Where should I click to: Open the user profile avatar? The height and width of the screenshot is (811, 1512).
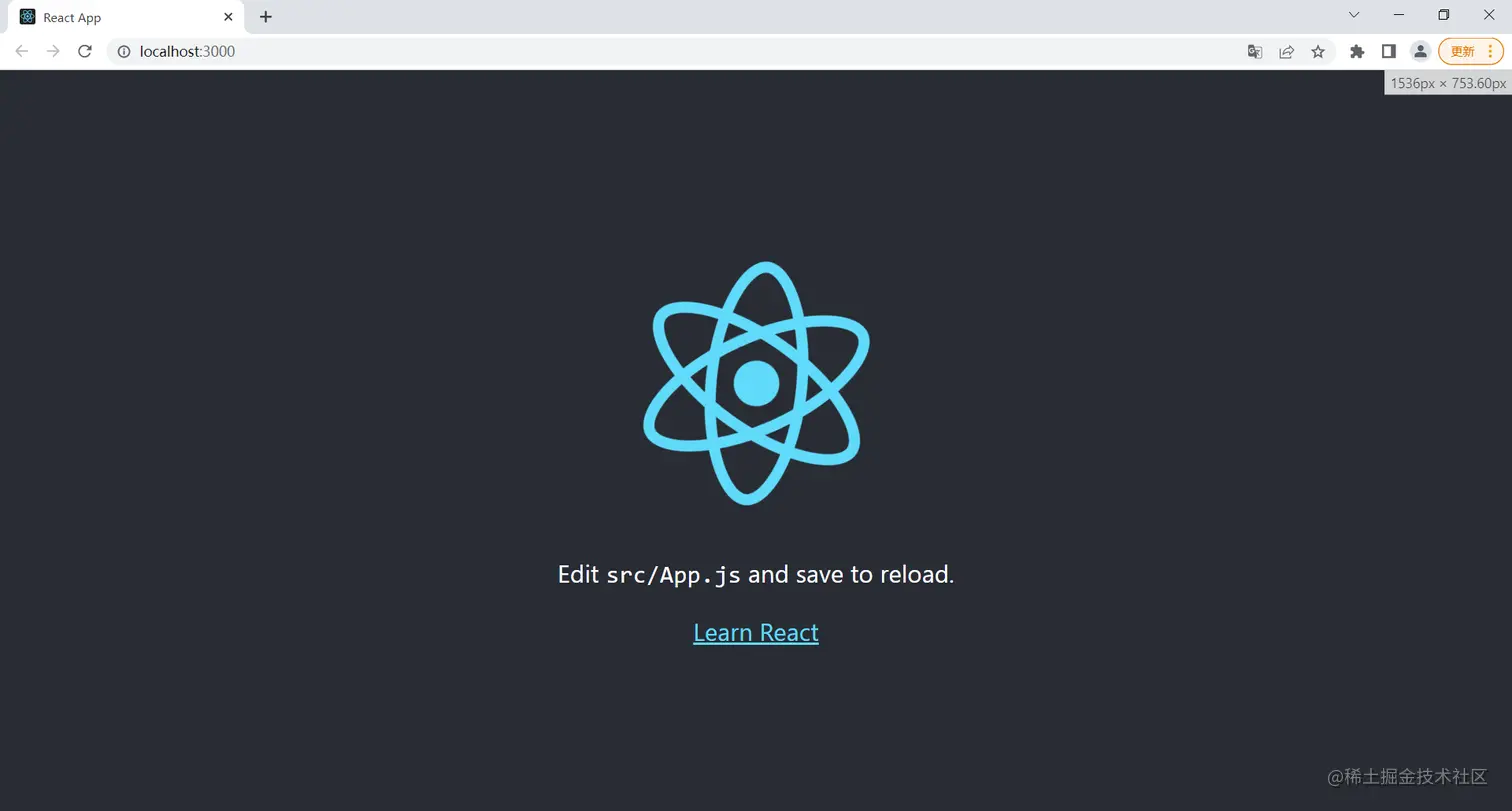tap(1420, 51)
